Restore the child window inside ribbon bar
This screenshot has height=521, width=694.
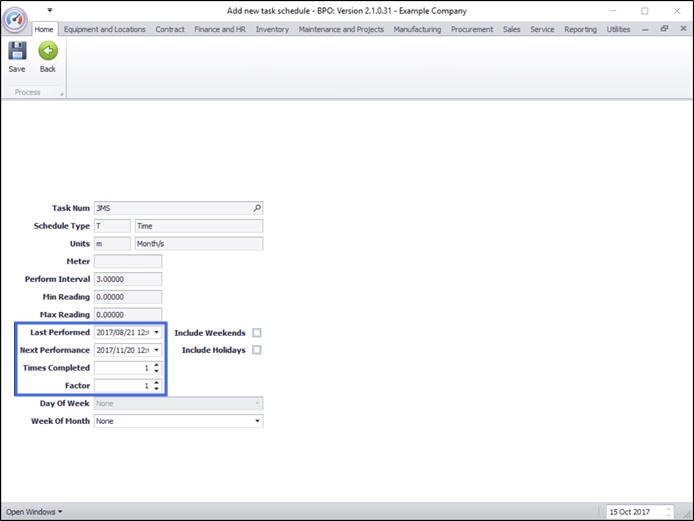pos(664,29)
